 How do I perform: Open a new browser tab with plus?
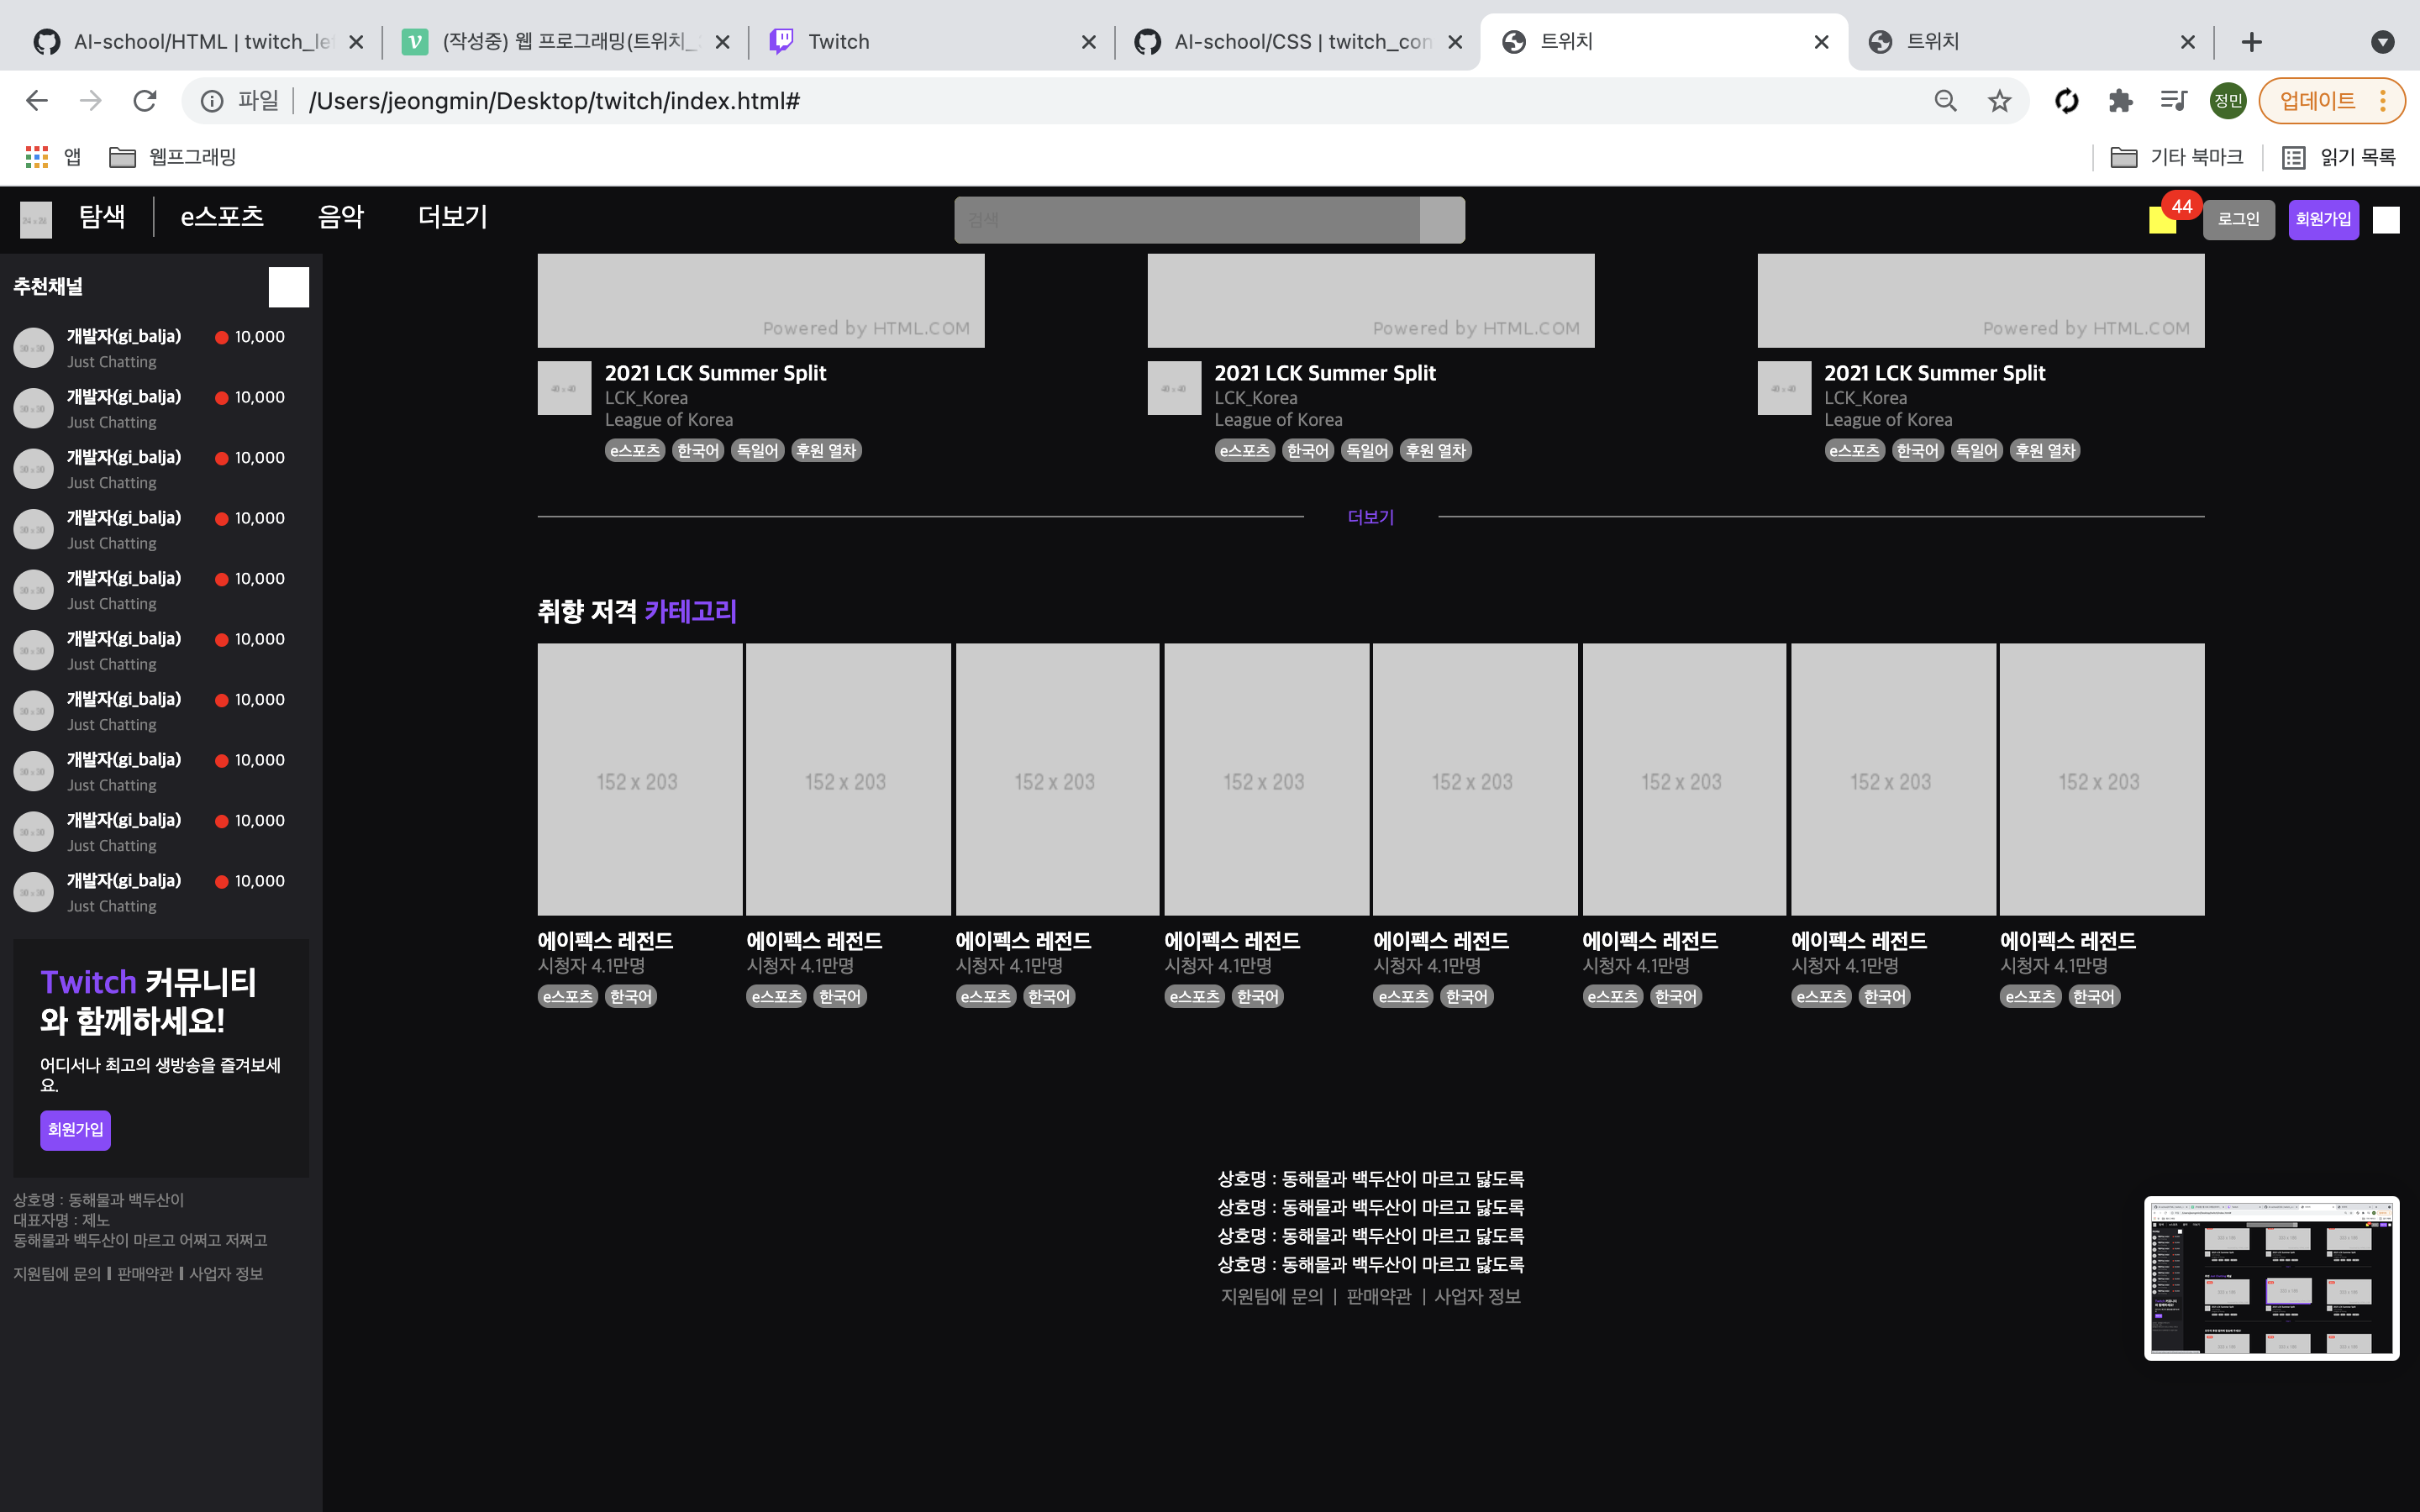click(2251, 42)
